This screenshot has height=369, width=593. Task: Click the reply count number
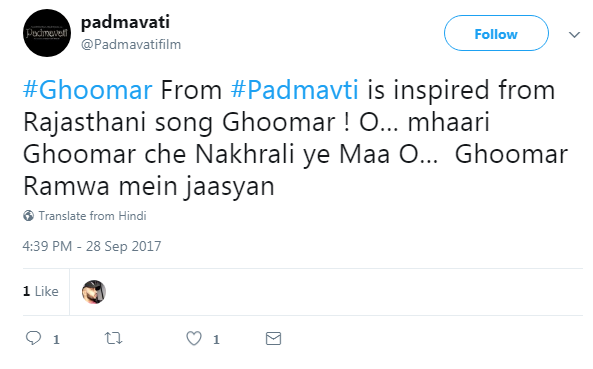[56, 340]
